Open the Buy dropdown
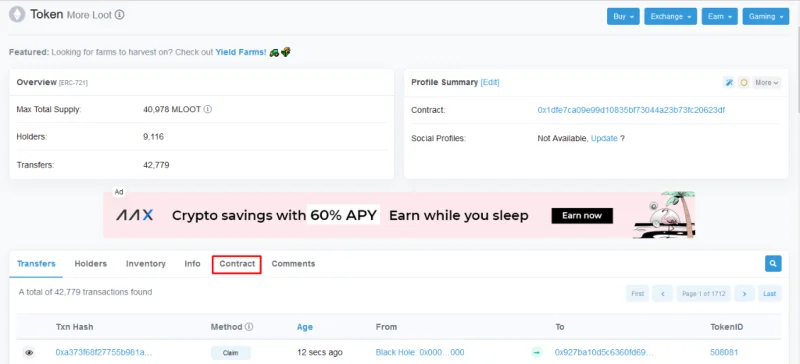The height and width of the screenshot is (364, 800). click(x=623, y=16)
